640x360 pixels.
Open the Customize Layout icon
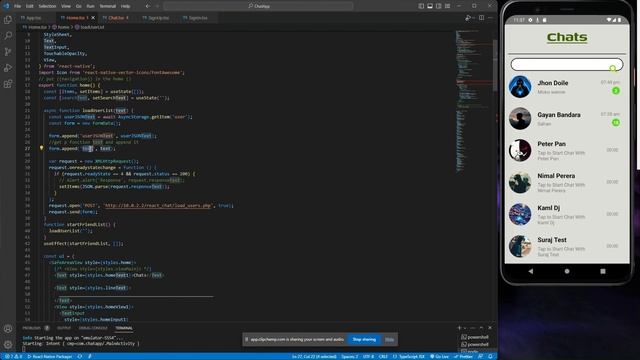[448, 6]
